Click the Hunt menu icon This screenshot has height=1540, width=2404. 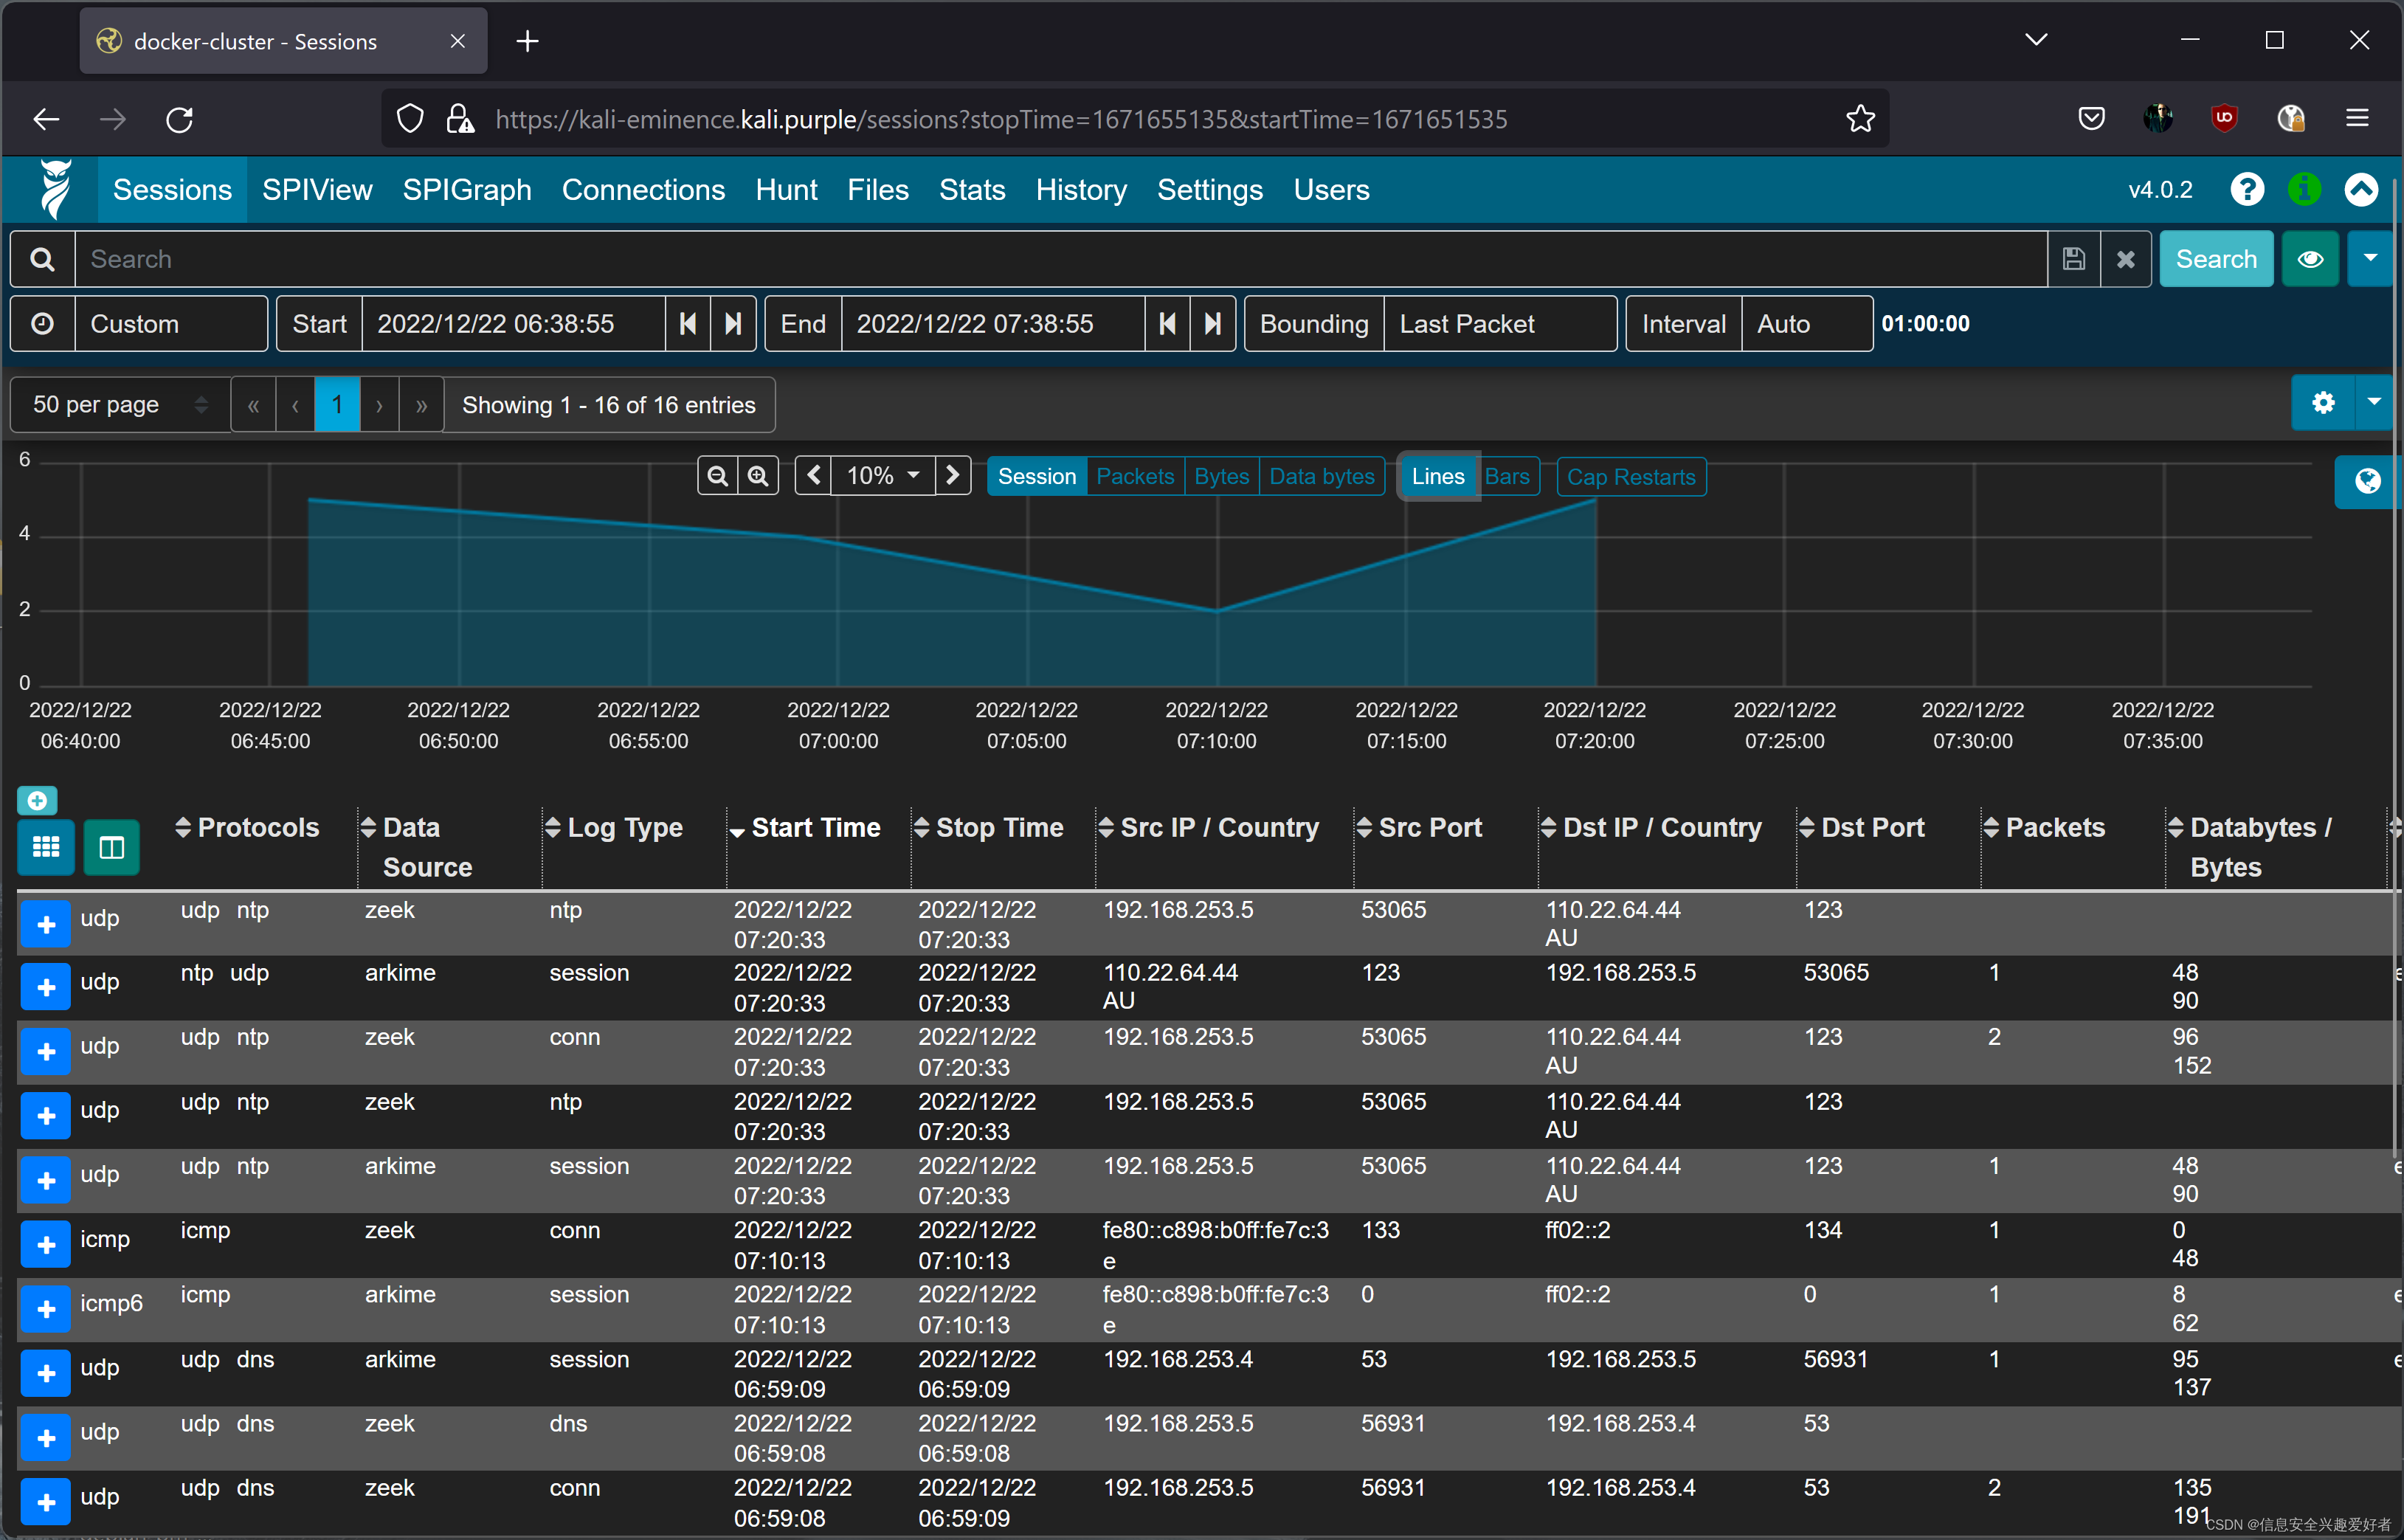(x=783, y=189)
